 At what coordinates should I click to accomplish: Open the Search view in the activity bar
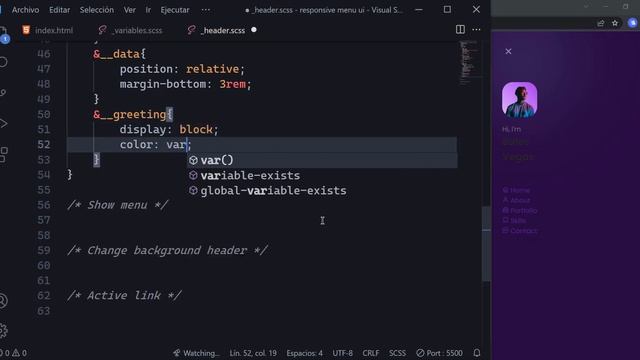pos(3,62)
